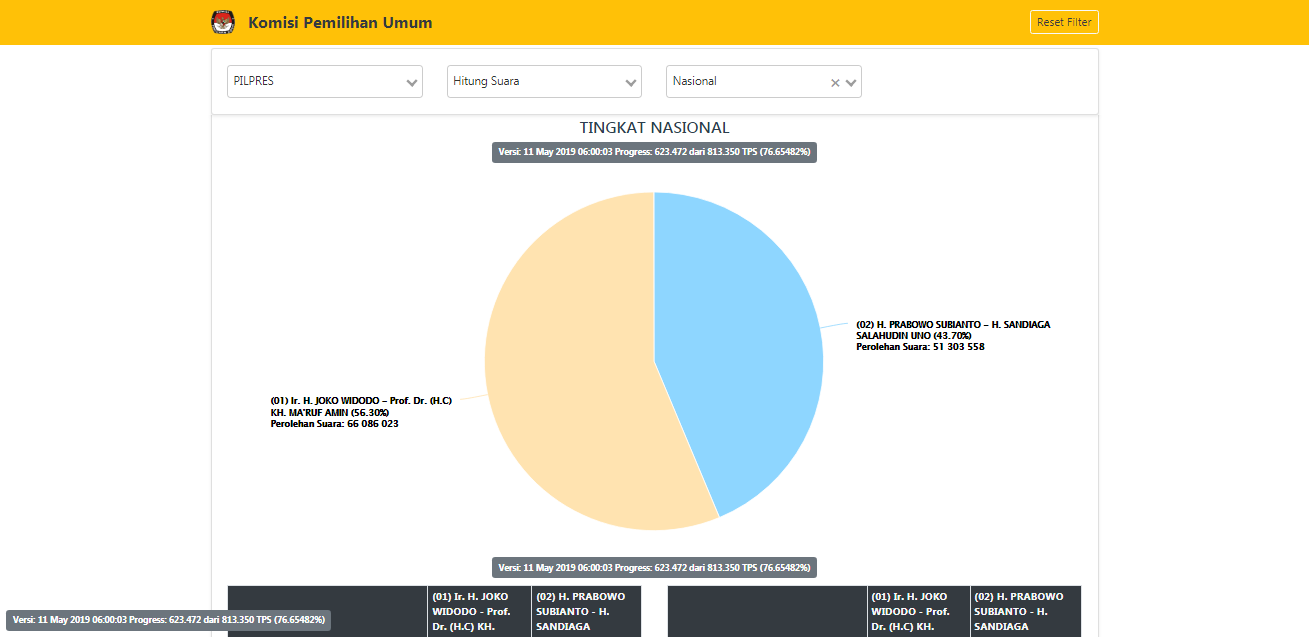Click the version progress badge above the chart
This screenshot has height=637, width=1309.
(x=654, y=152)
